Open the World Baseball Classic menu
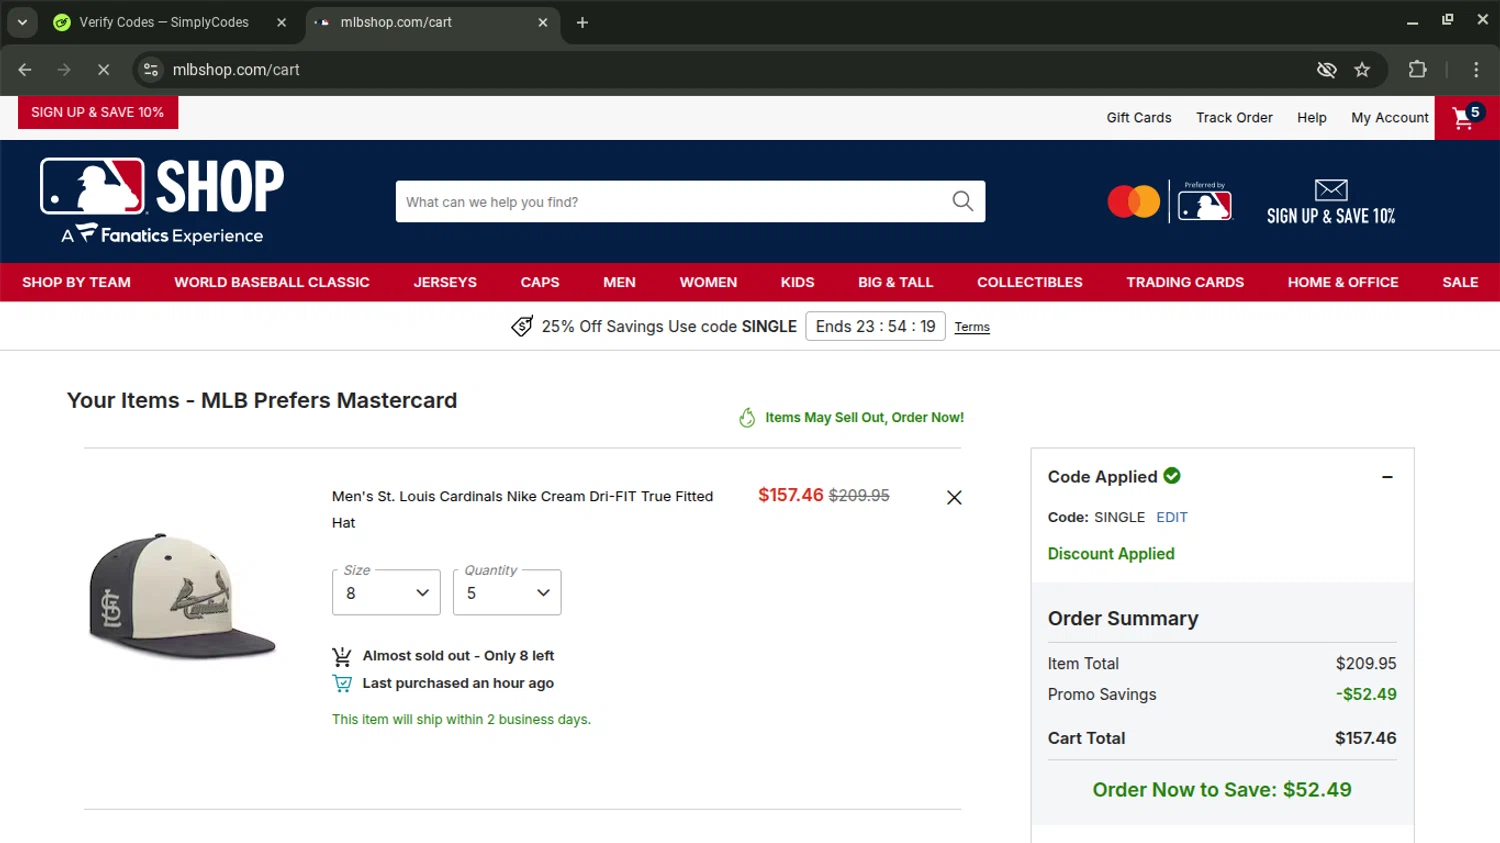1500x843 pixels. click(x=272, y=282)
